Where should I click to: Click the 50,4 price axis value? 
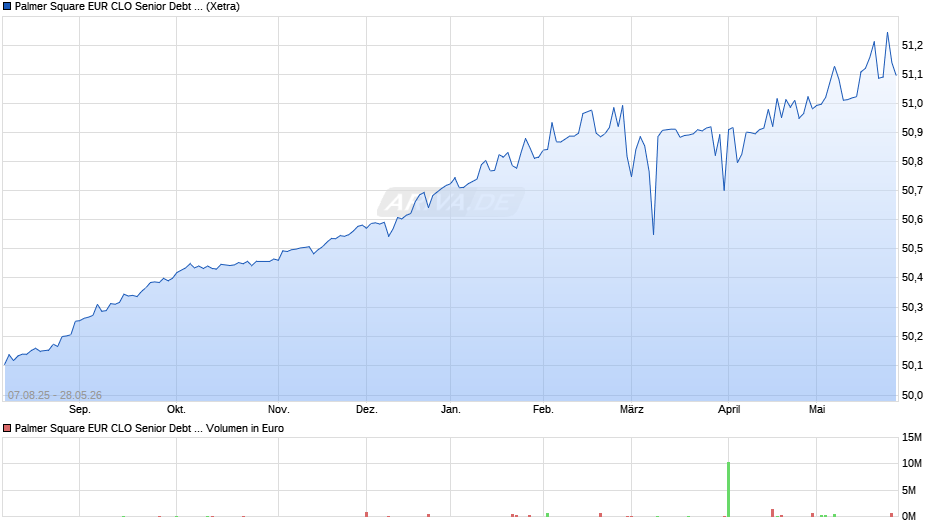click(x=912, y=278)
